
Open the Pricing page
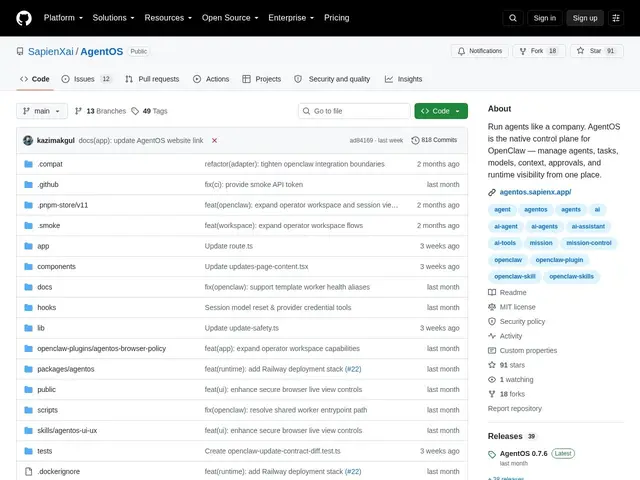pyautogui.click(x=336, y=18)
